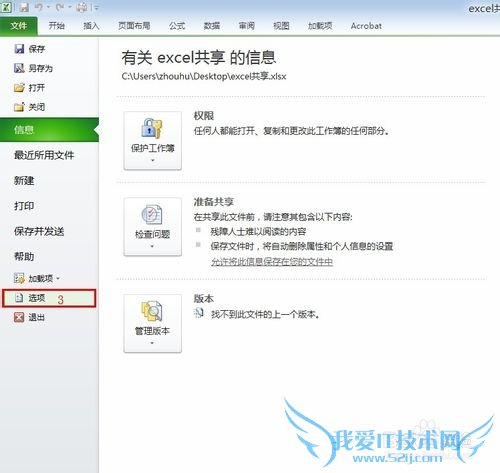Switch to the 开始 (Home) ribbon tab

pyautogui.click(x=56, y=26)
